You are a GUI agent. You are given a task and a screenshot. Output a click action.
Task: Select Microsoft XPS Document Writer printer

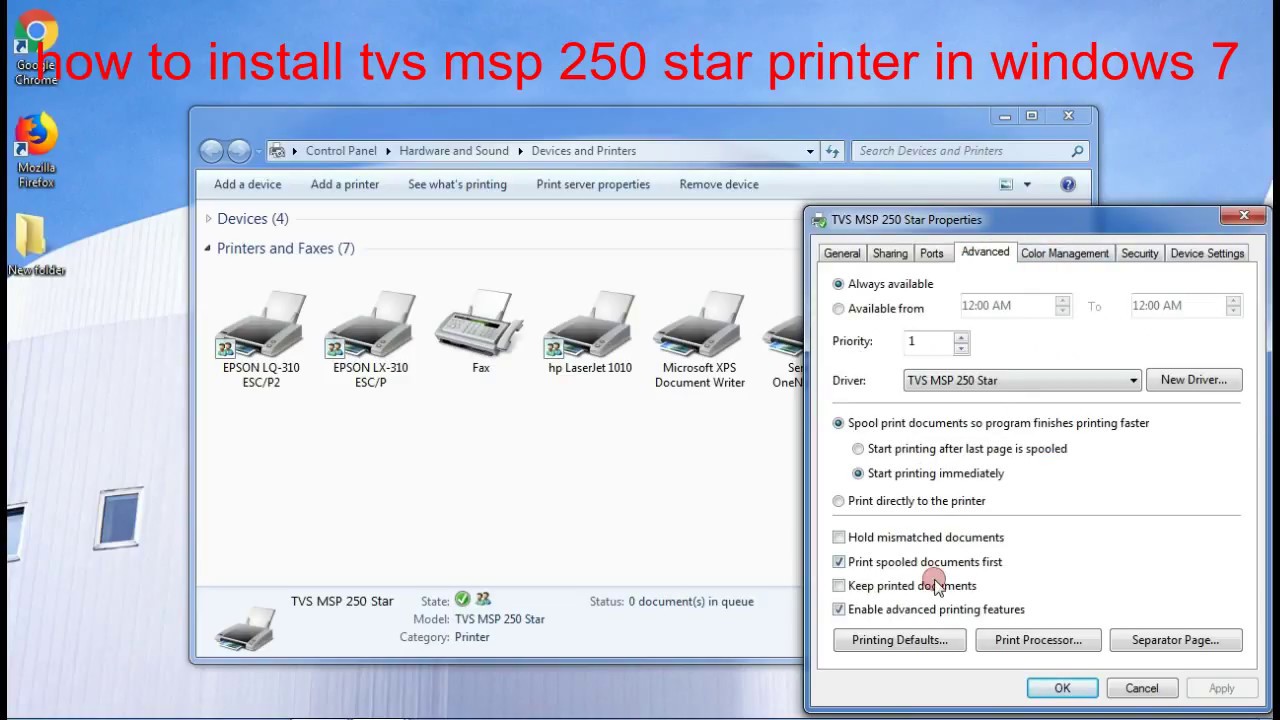pyautogui.click(x=700, y=340)
